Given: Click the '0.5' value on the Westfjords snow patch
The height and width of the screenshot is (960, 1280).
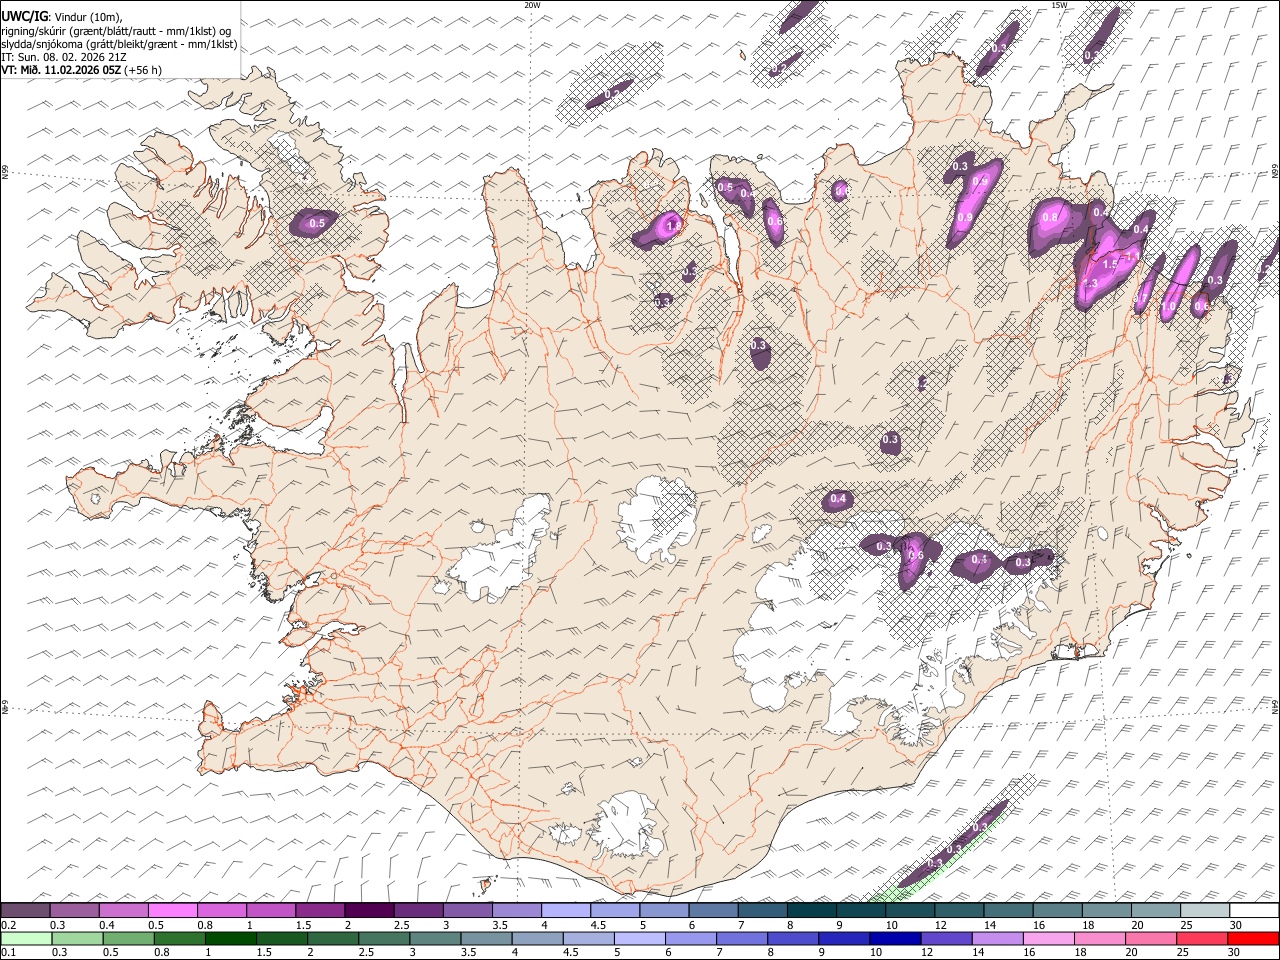Looking at the screenshot, I should pyautogui.click(x=317, y=224).
